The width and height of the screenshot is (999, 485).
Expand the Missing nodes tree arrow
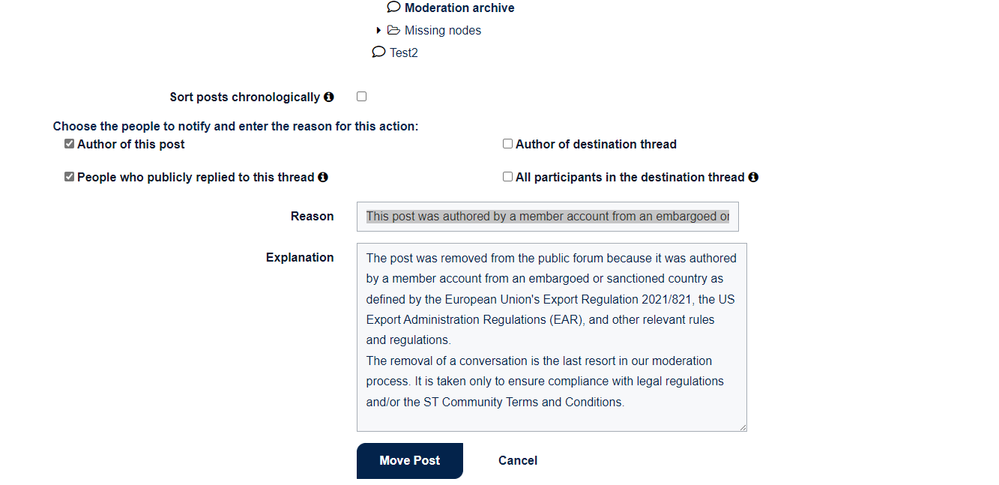coord(378,30)
